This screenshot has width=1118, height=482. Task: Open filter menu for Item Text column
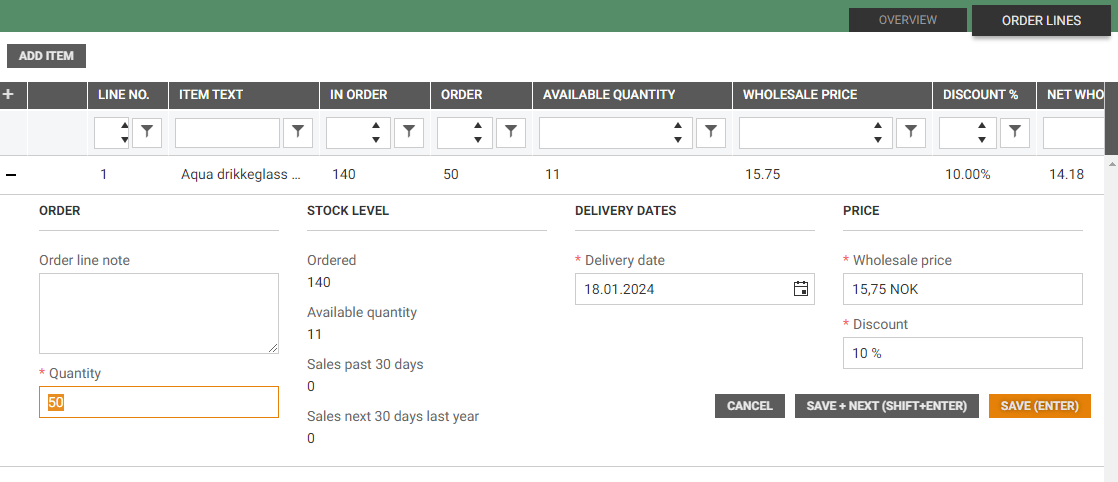pyautogui.click(x=298, y=132)
